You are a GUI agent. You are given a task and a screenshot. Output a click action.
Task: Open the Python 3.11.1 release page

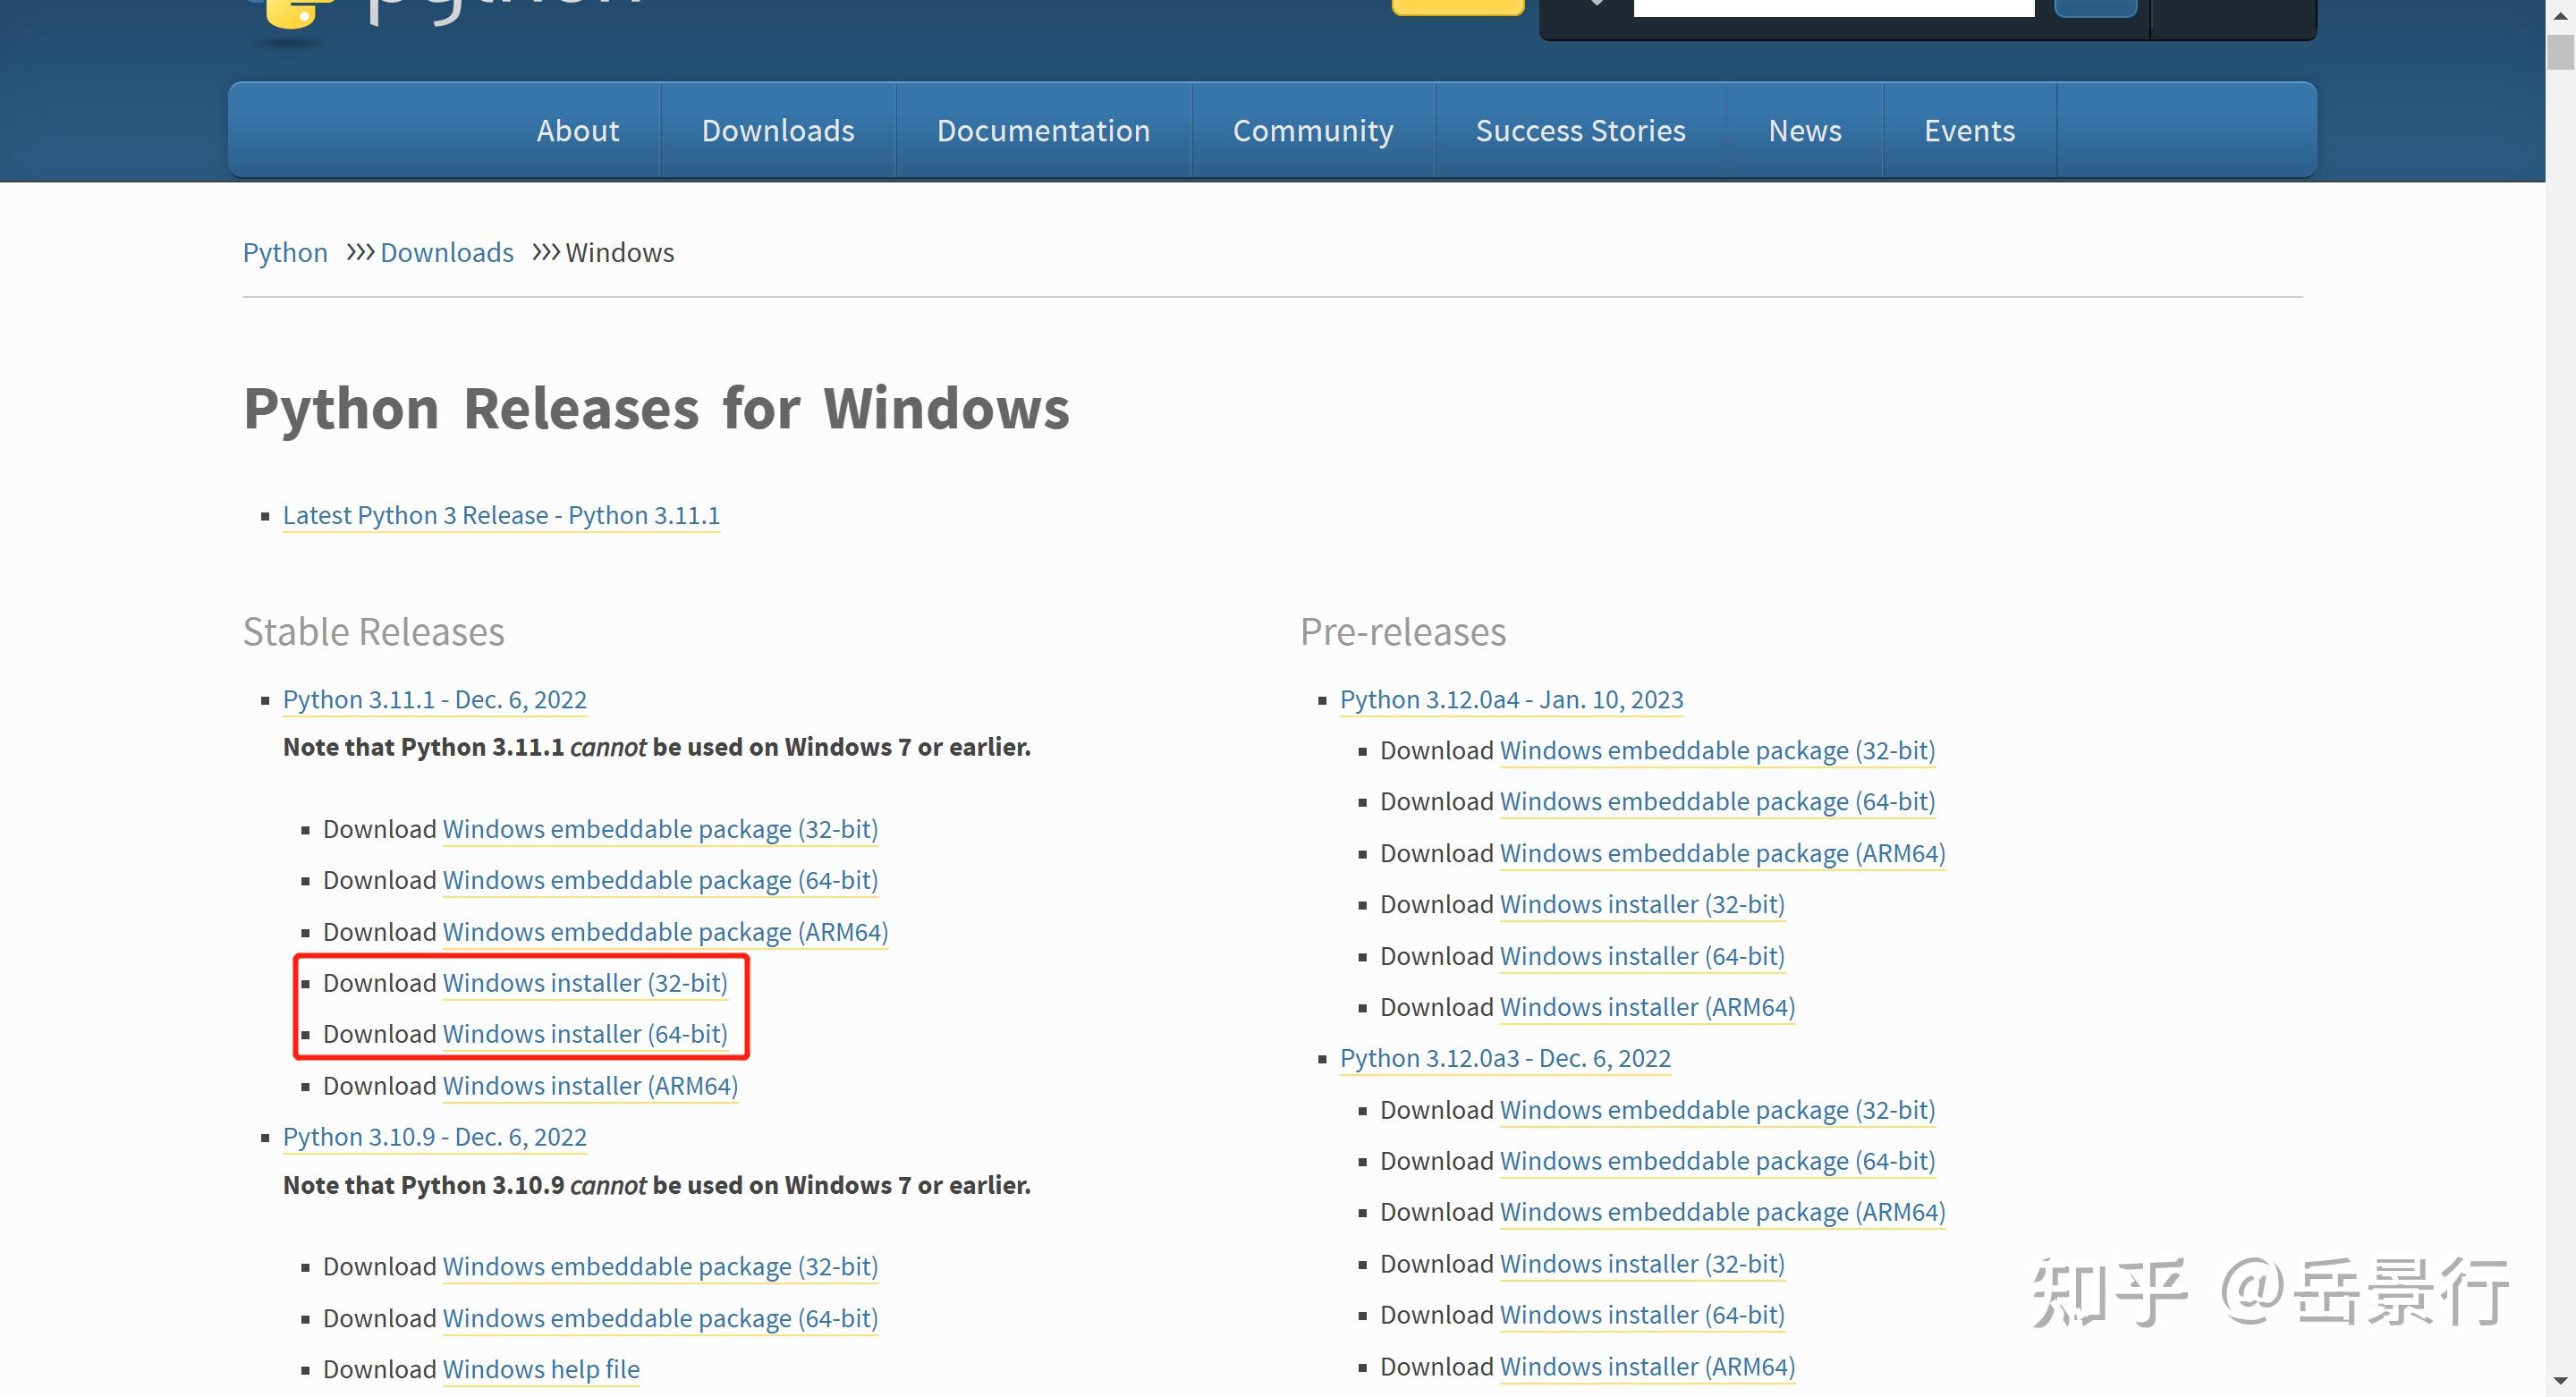point(434,699)
